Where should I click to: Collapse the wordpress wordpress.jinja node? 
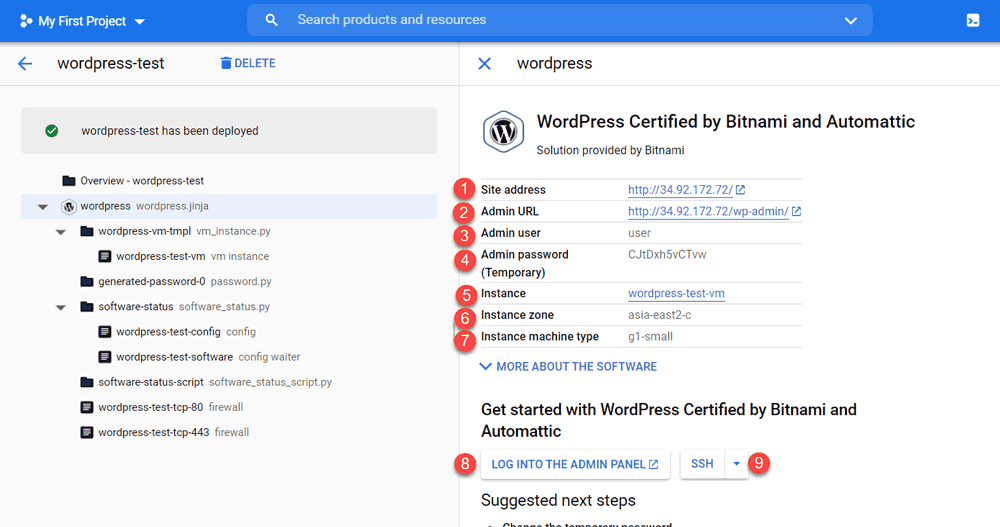point(43,207)
